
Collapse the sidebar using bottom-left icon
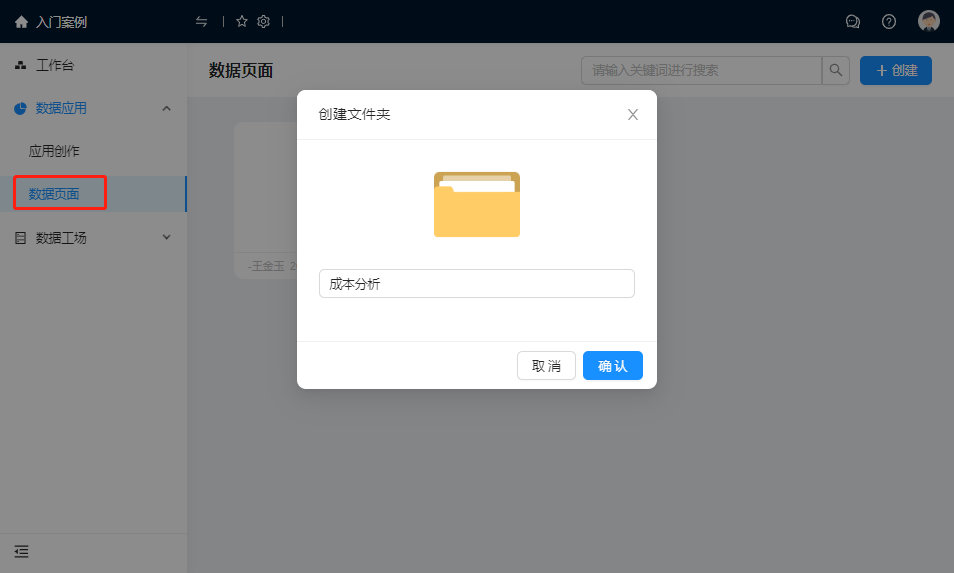[21, 551]
